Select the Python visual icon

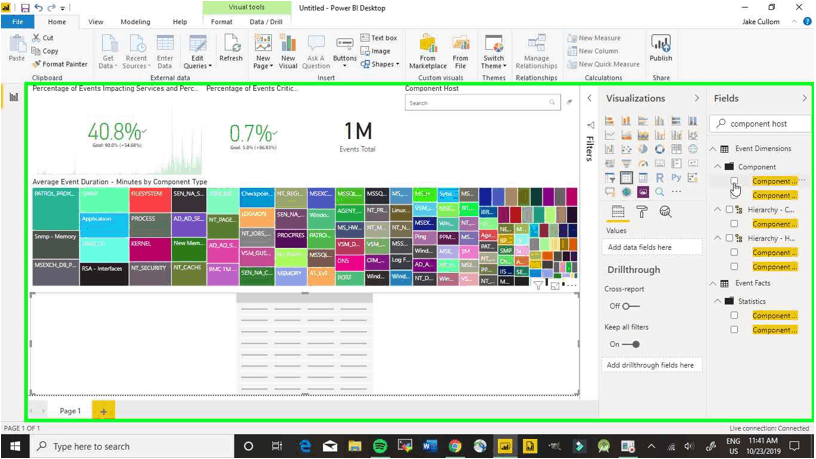pyautogui.click(x=676, y=178)
